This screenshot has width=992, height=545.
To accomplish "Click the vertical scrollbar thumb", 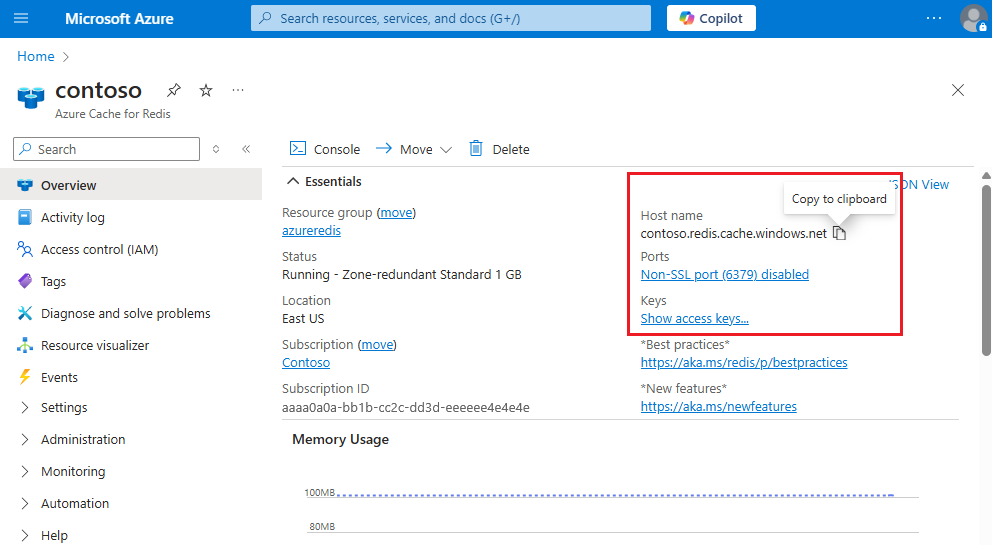I will 986,270.
